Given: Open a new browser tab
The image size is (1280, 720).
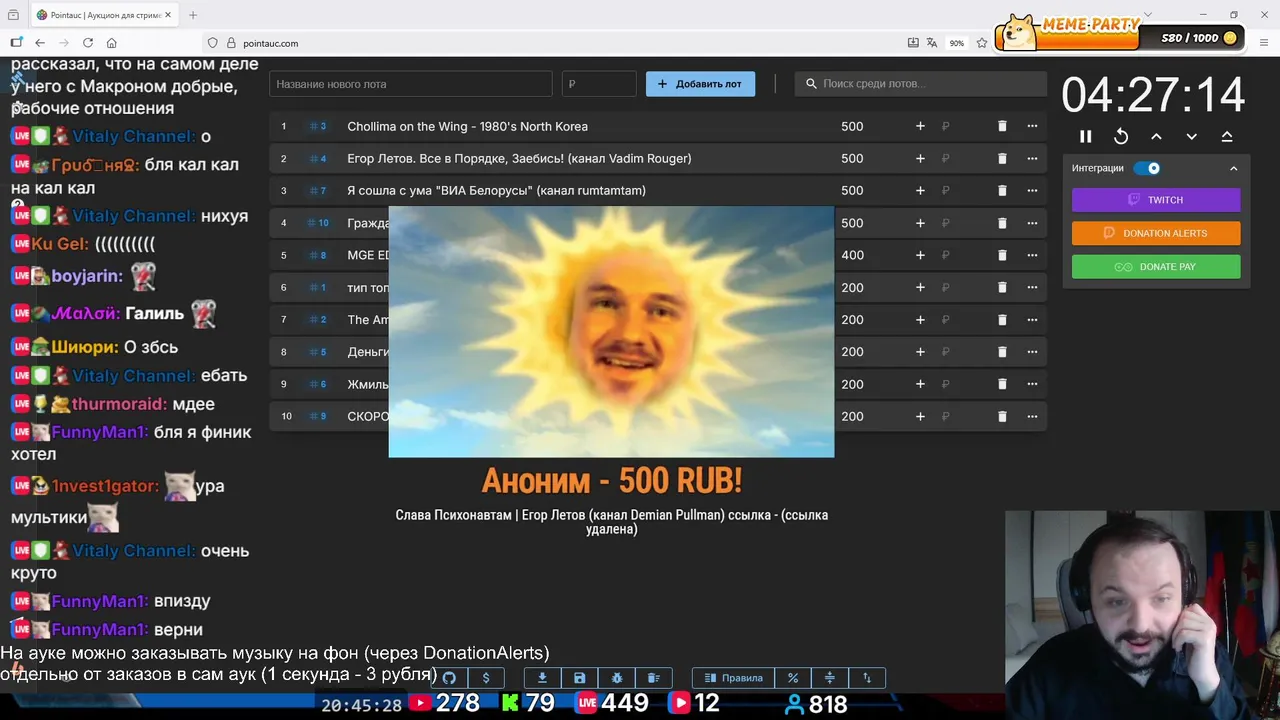Looking at the screenshot, I should pos(193,15).
